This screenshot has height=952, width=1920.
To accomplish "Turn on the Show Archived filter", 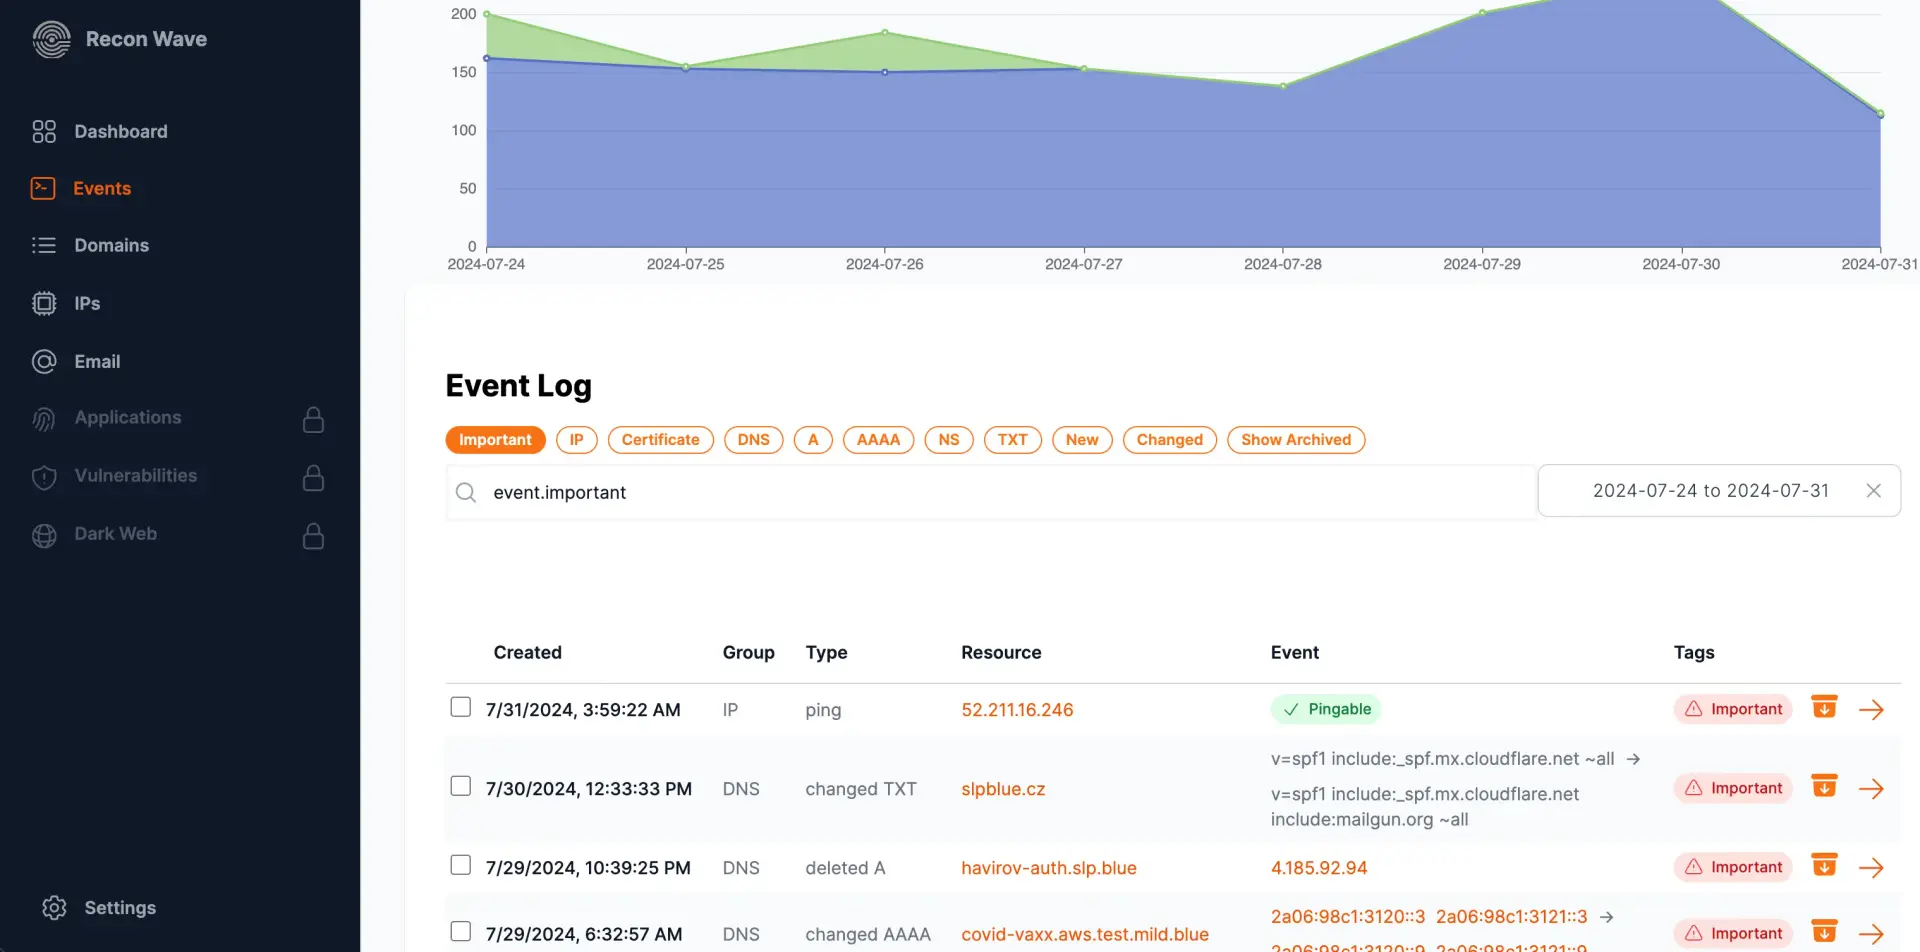I will (1296, 440).
